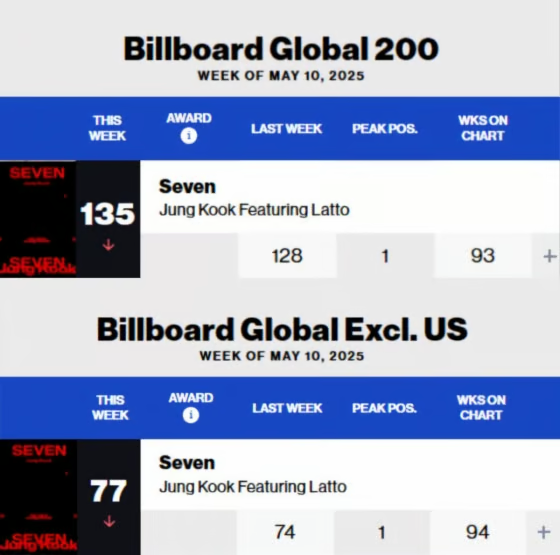Click the red down arrow under rank 135
This screenshot has height=555, width=560.
(x=108, y=245)
